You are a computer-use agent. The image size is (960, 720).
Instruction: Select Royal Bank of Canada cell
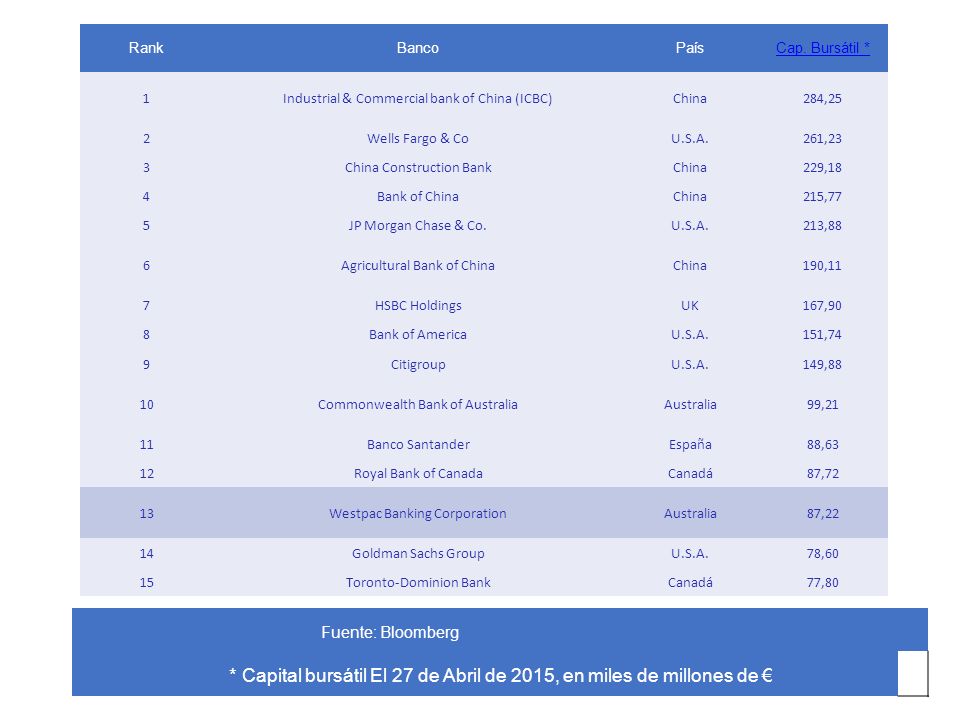(x=418, y=473)
